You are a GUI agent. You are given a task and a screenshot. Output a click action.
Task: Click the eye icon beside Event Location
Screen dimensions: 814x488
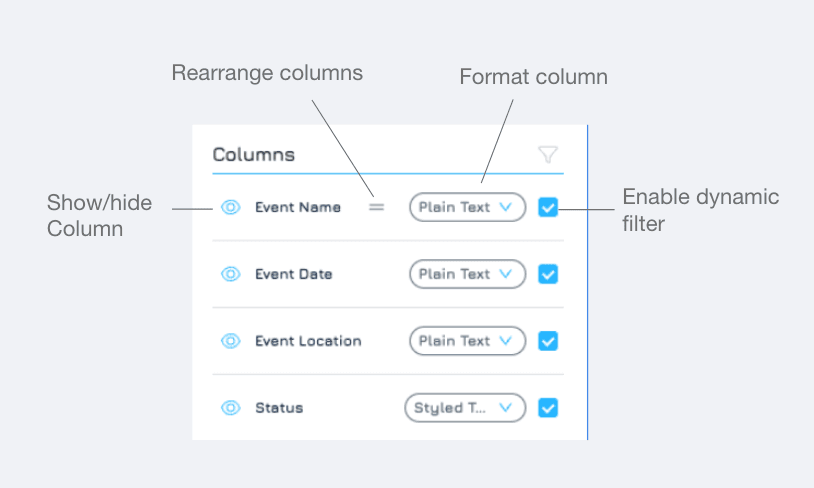230,341
